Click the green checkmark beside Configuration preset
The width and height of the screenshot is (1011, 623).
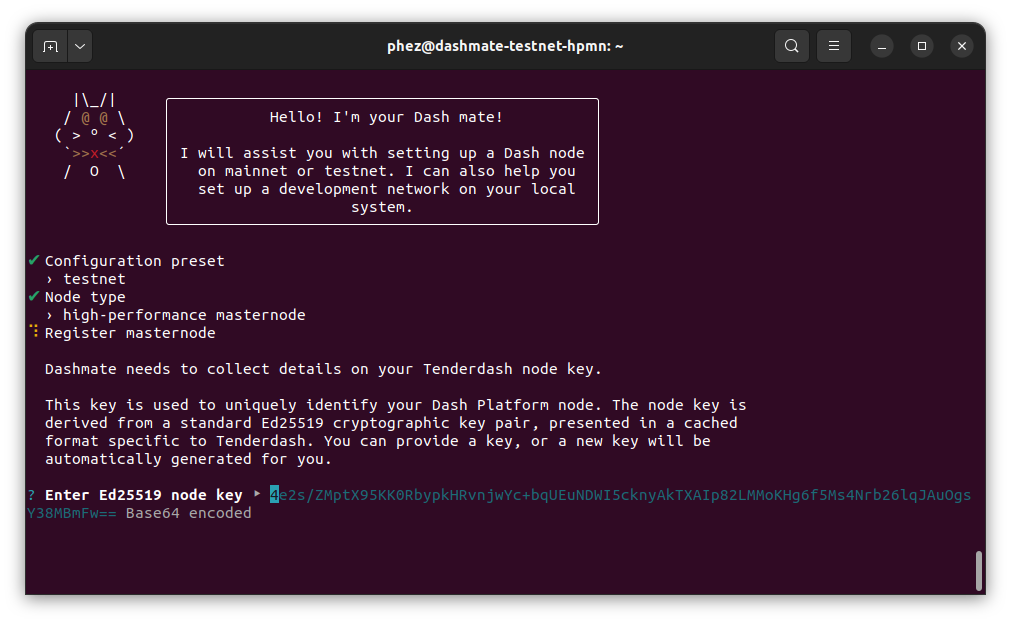coord(33,260)
